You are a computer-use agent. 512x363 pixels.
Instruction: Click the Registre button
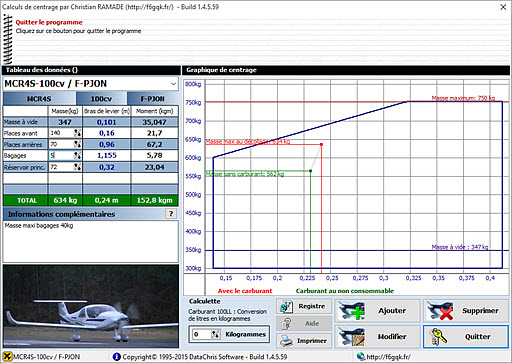(x=304, y=306)
